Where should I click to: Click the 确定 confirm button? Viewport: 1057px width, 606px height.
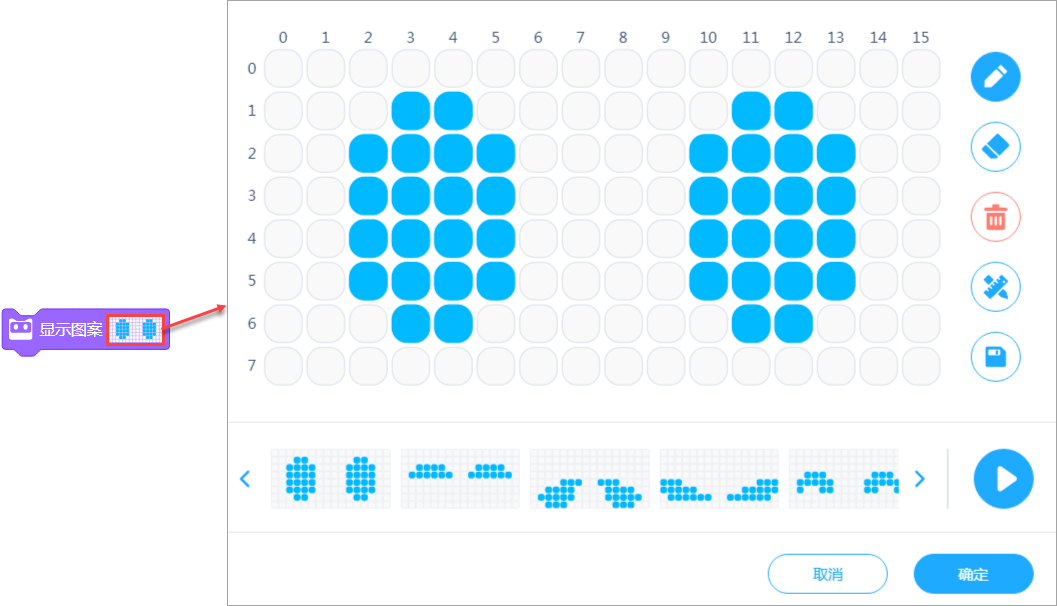click(x=972, y=574)
